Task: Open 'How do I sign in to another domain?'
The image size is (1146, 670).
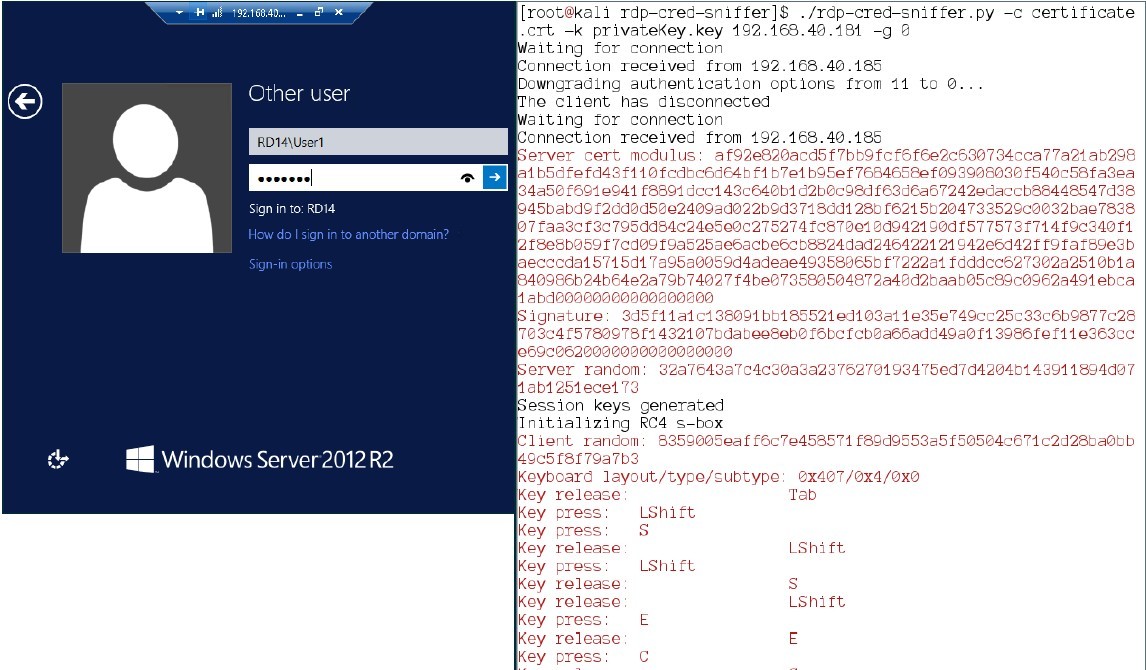Action: coord(349,235)
